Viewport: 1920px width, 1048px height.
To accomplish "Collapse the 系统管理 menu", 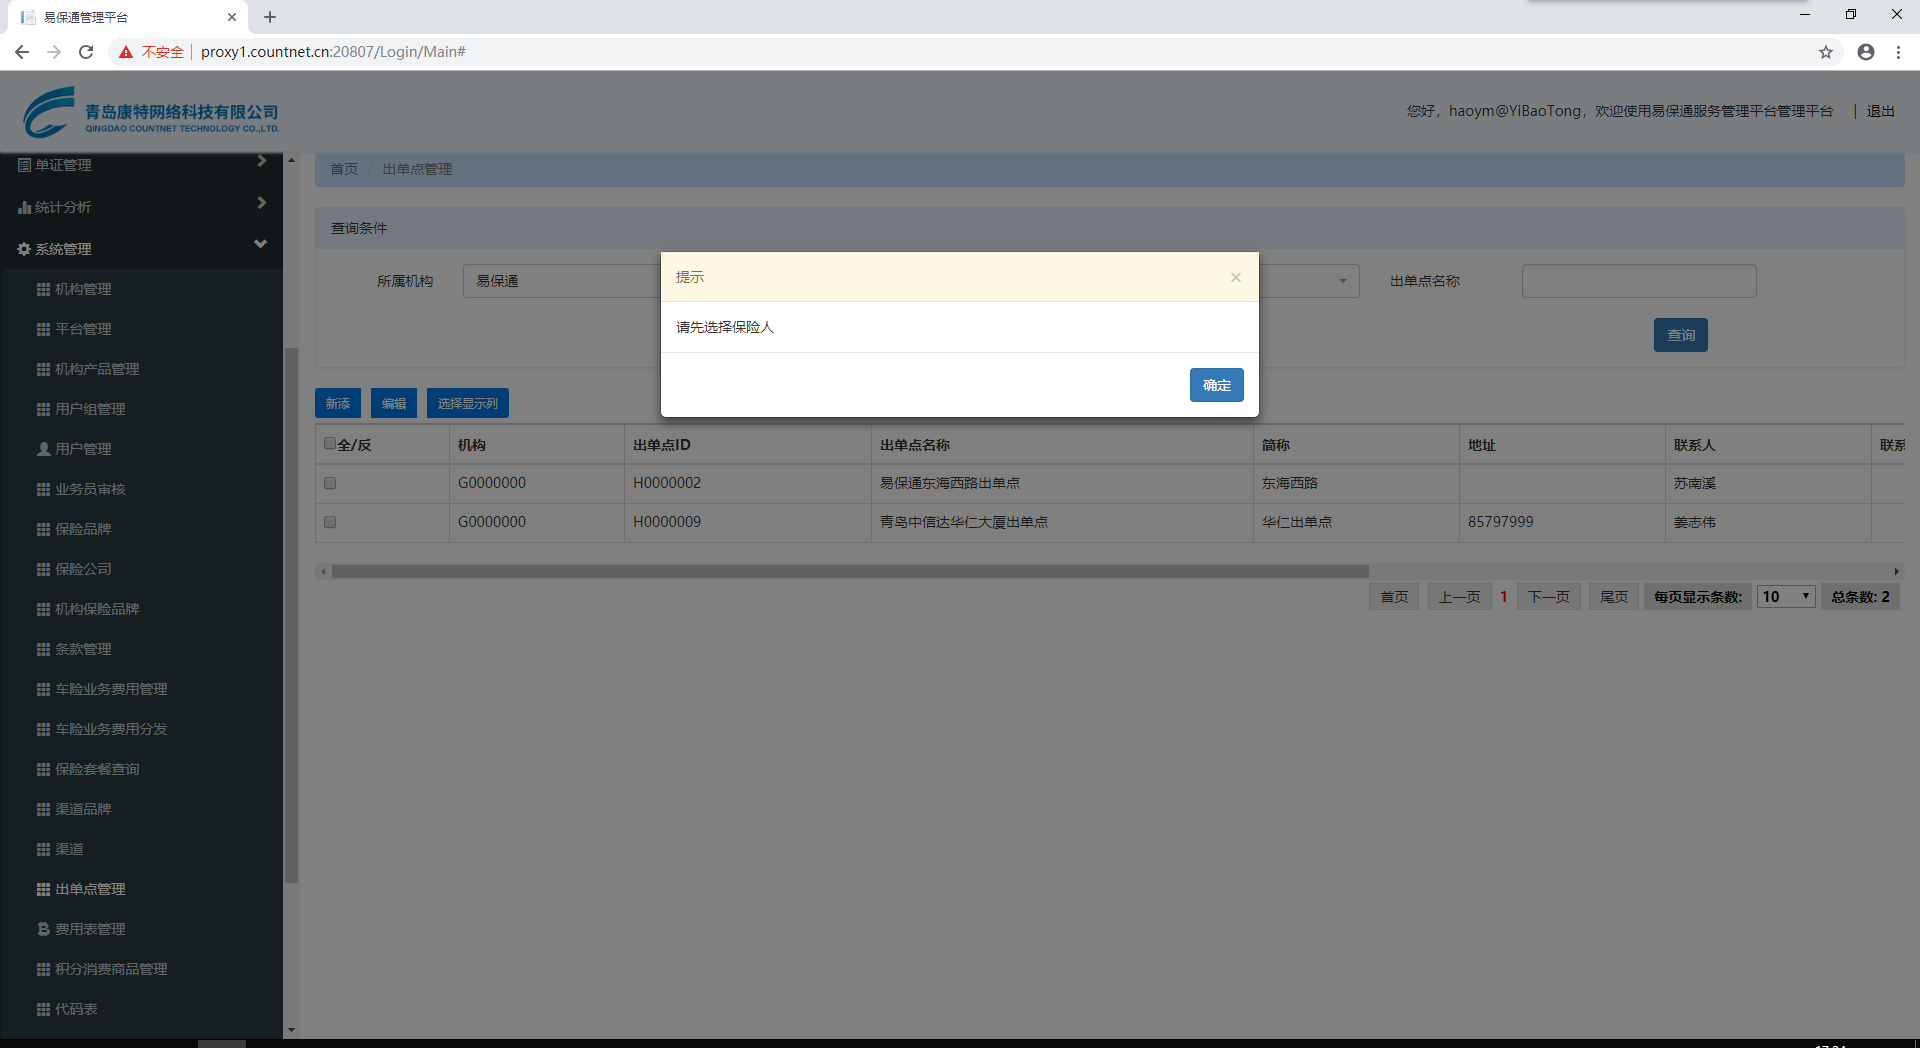I will 141,249.
